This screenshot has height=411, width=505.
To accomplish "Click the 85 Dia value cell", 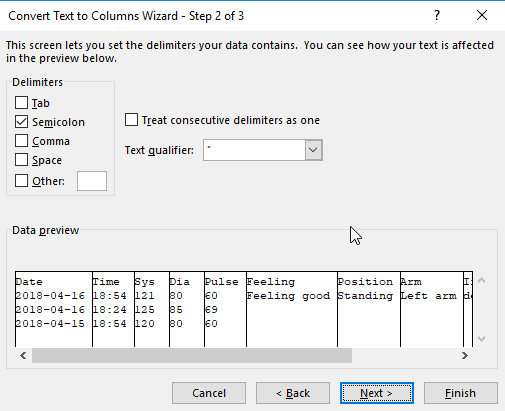I will [x=176, y=310].
